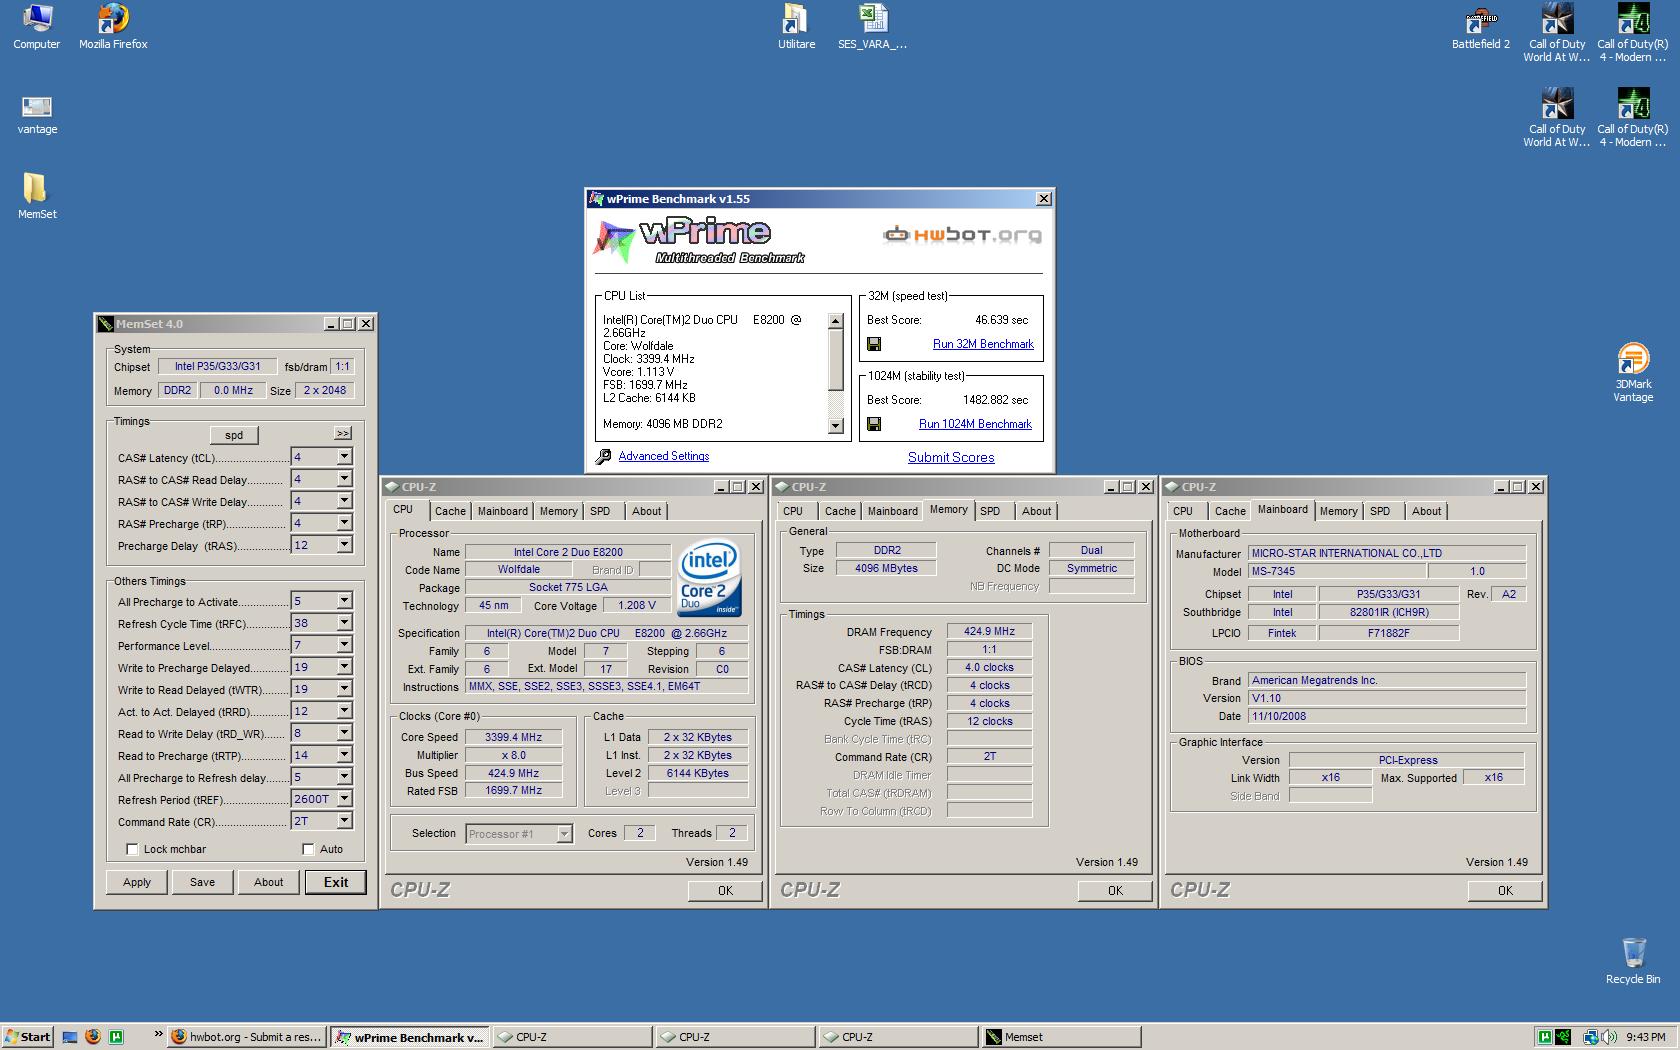1680x1050 pixels.
Task: Open the Computer desktop icon
Action: pos(37,27)
